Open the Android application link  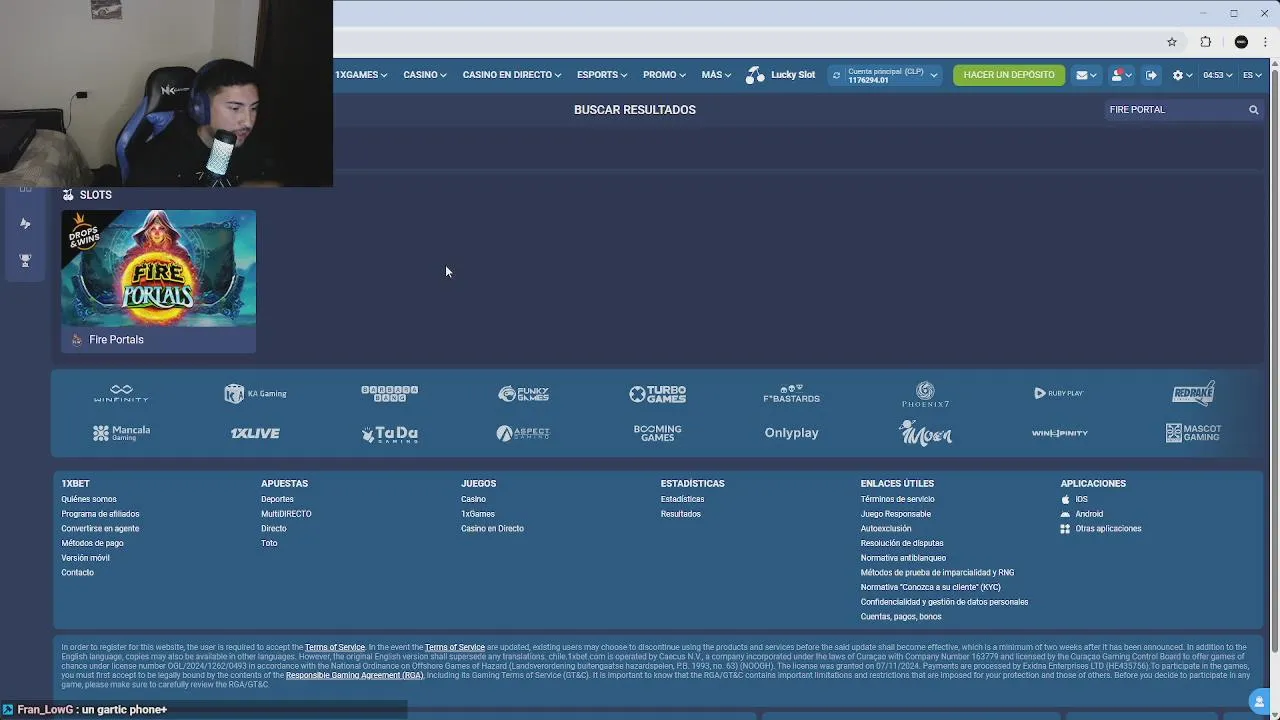[1082, 514]
